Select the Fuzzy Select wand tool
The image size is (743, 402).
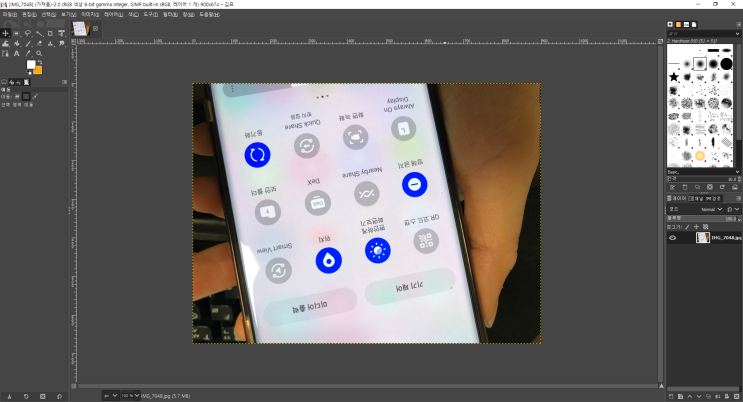click(x=39, y=33)
